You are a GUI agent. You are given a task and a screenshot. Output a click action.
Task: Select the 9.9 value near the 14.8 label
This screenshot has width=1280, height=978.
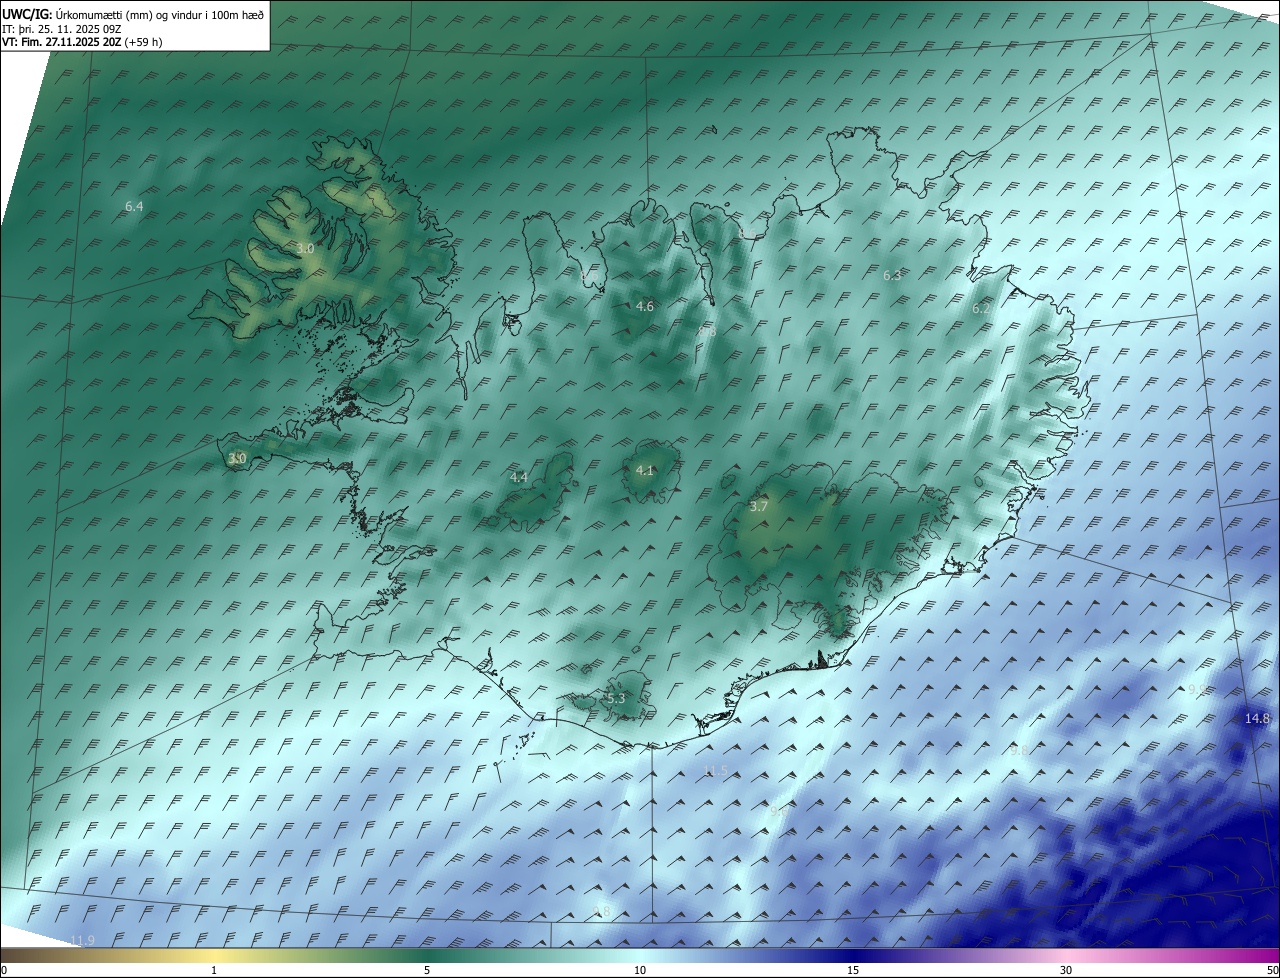click(x=1197, y=689)
